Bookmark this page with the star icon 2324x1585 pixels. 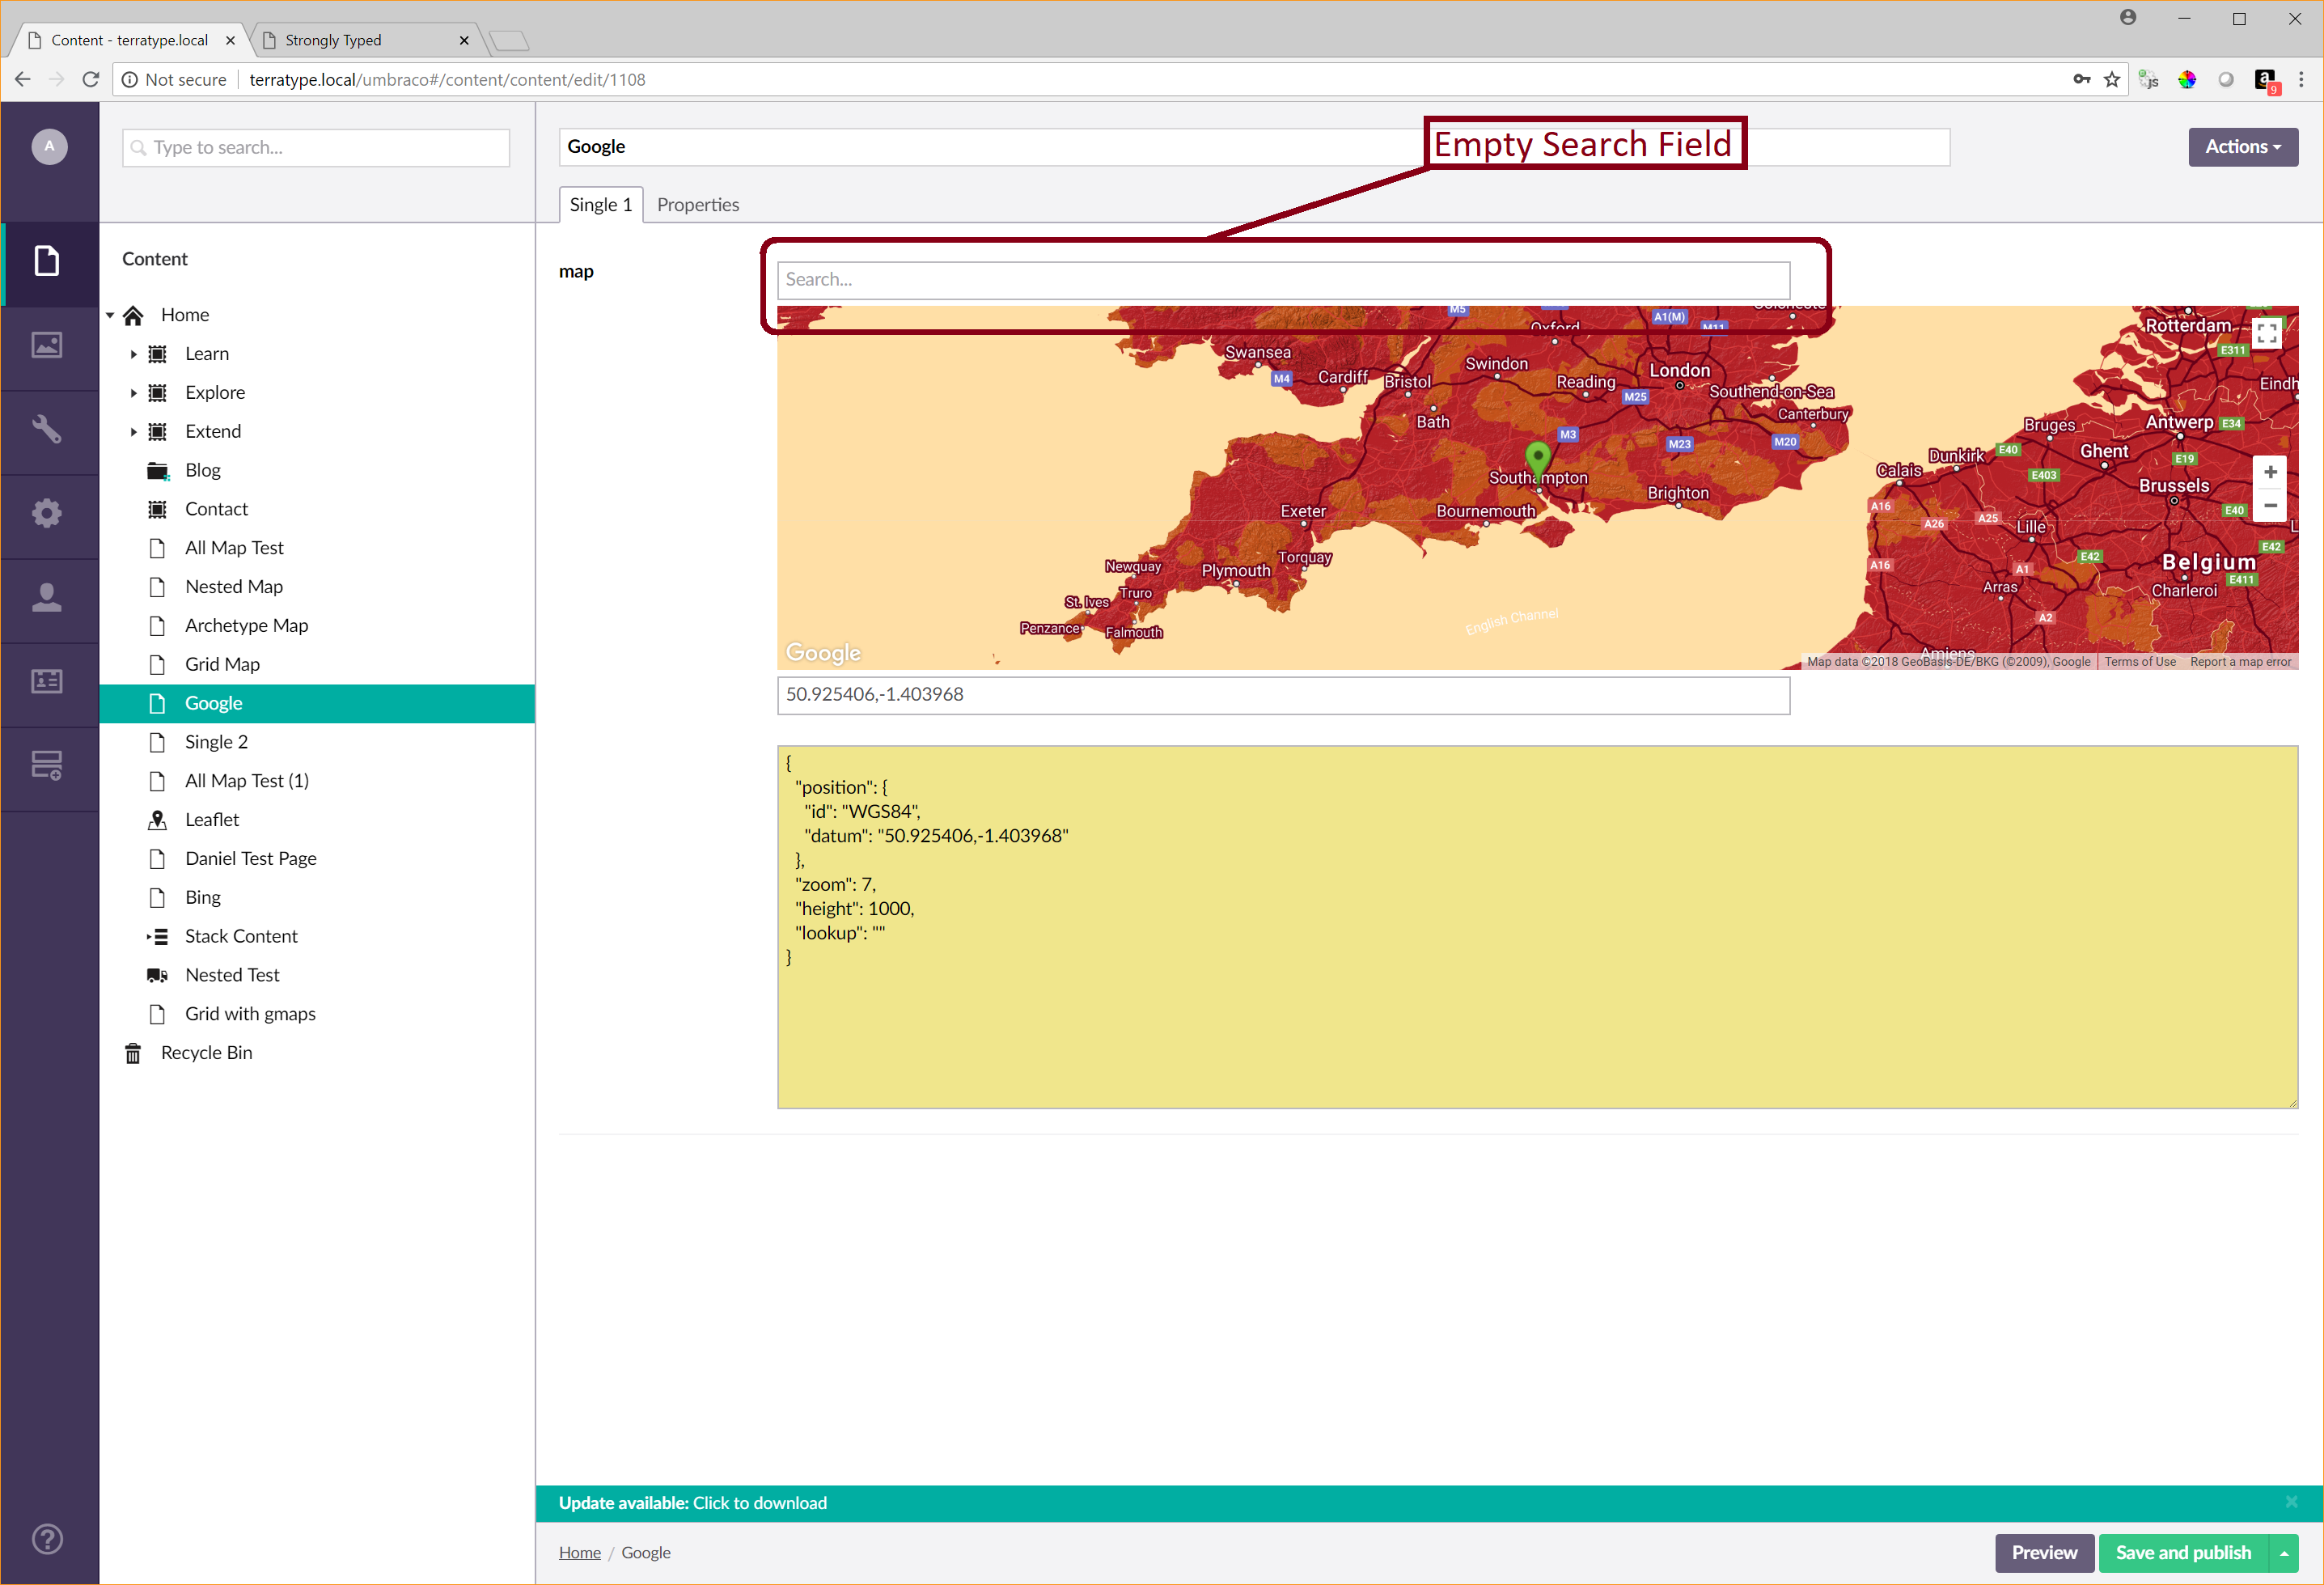click(x=2111, y=79)
